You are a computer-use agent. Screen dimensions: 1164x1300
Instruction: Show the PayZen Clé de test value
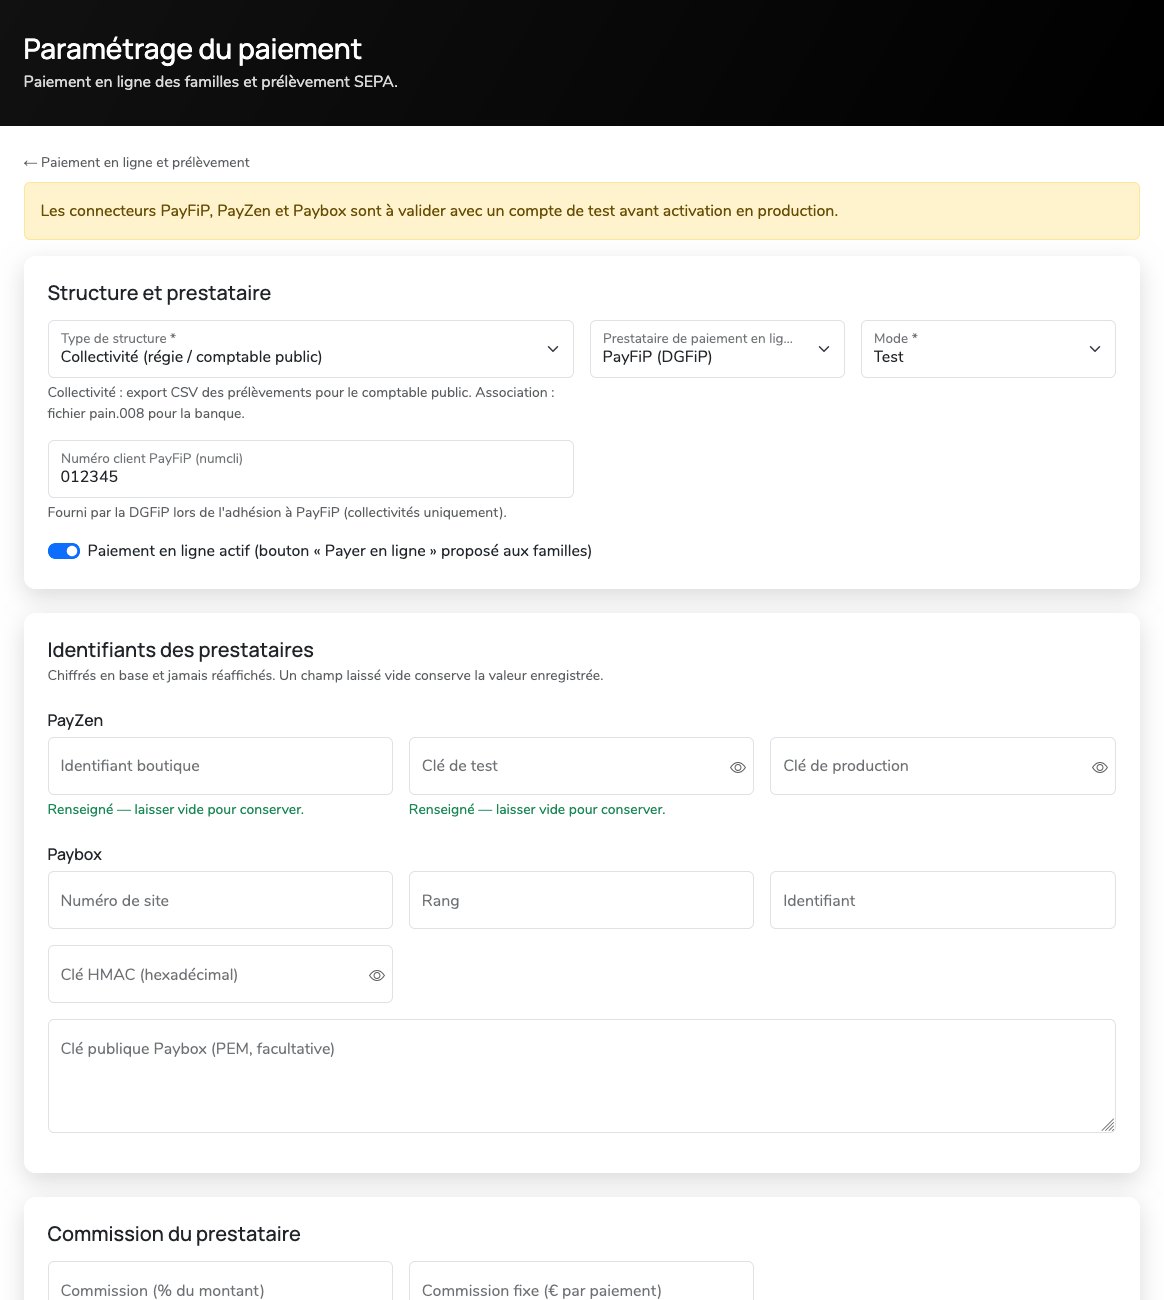tap(737, 767)
